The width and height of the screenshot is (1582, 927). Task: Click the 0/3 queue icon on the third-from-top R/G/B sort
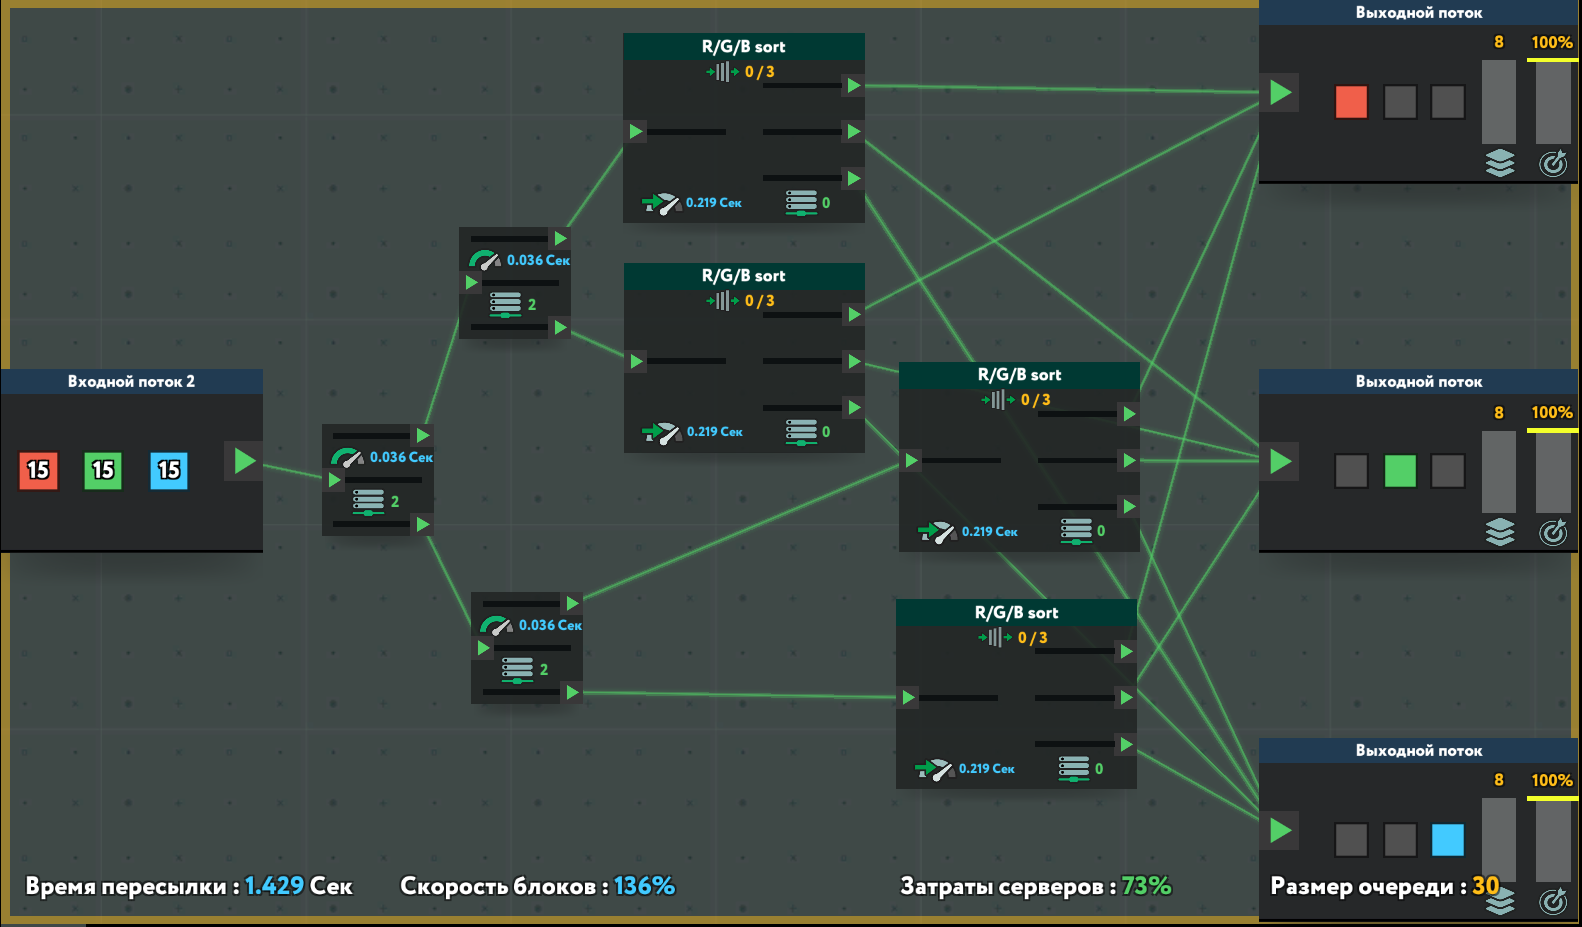pos(998,400)
